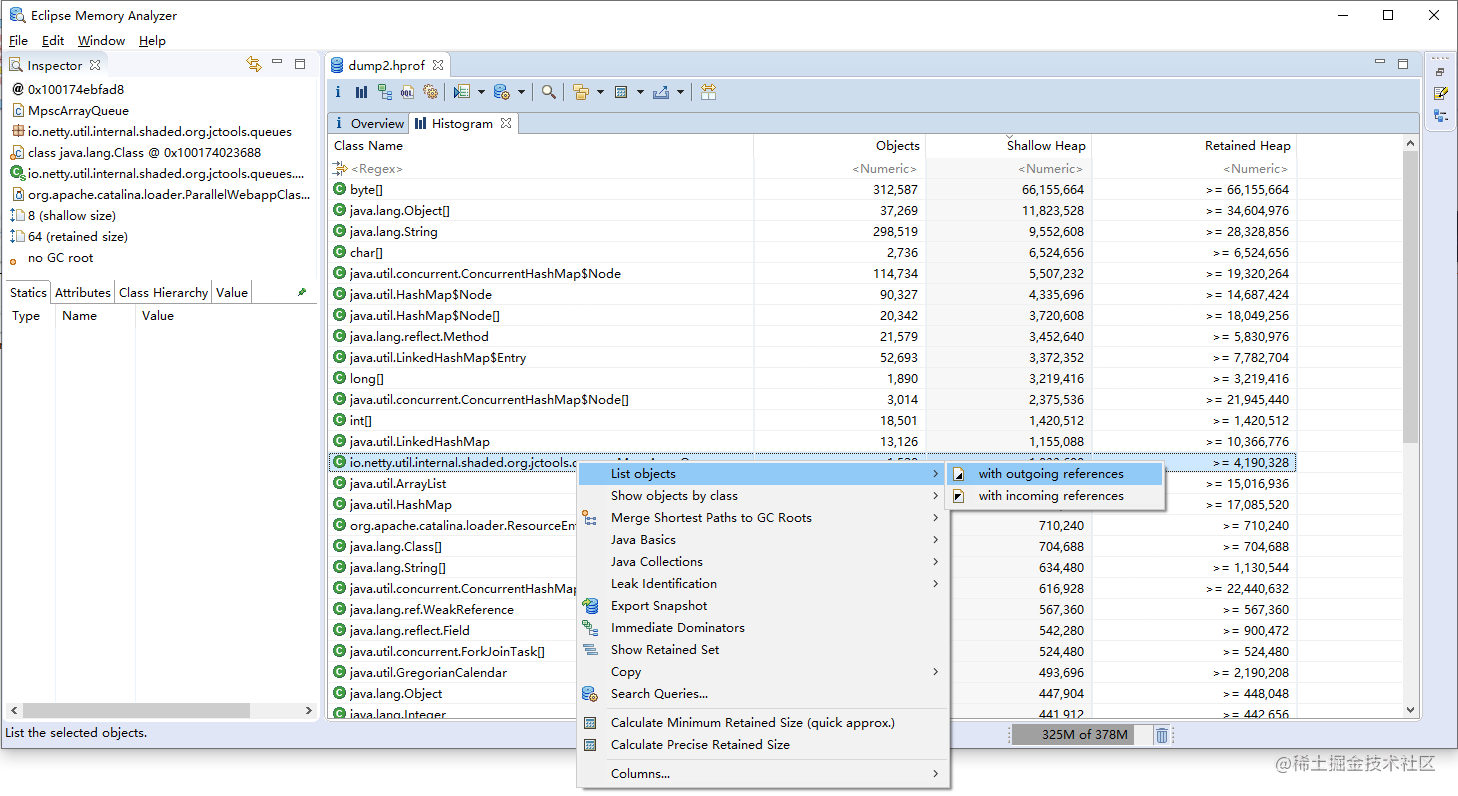1458x796 pixels.
Task: Select 'Show Retained Set' menu item
Action: [763, 650]
